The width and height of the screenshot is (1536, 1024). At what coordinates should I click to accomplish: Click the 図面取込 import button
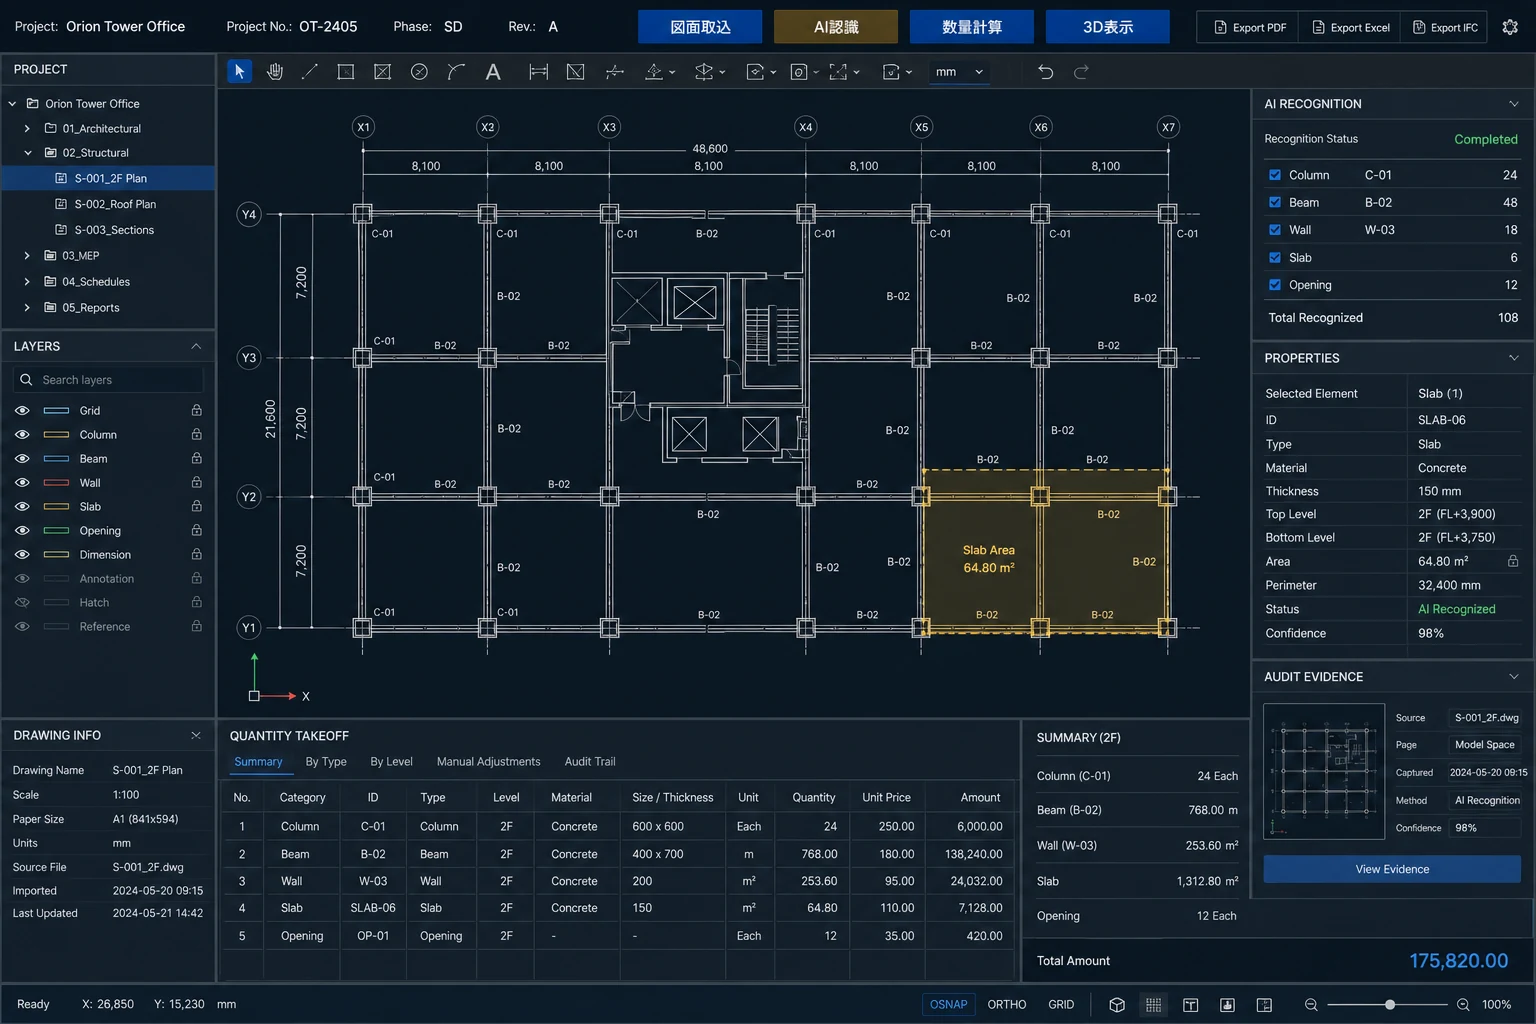pos(700,27)
